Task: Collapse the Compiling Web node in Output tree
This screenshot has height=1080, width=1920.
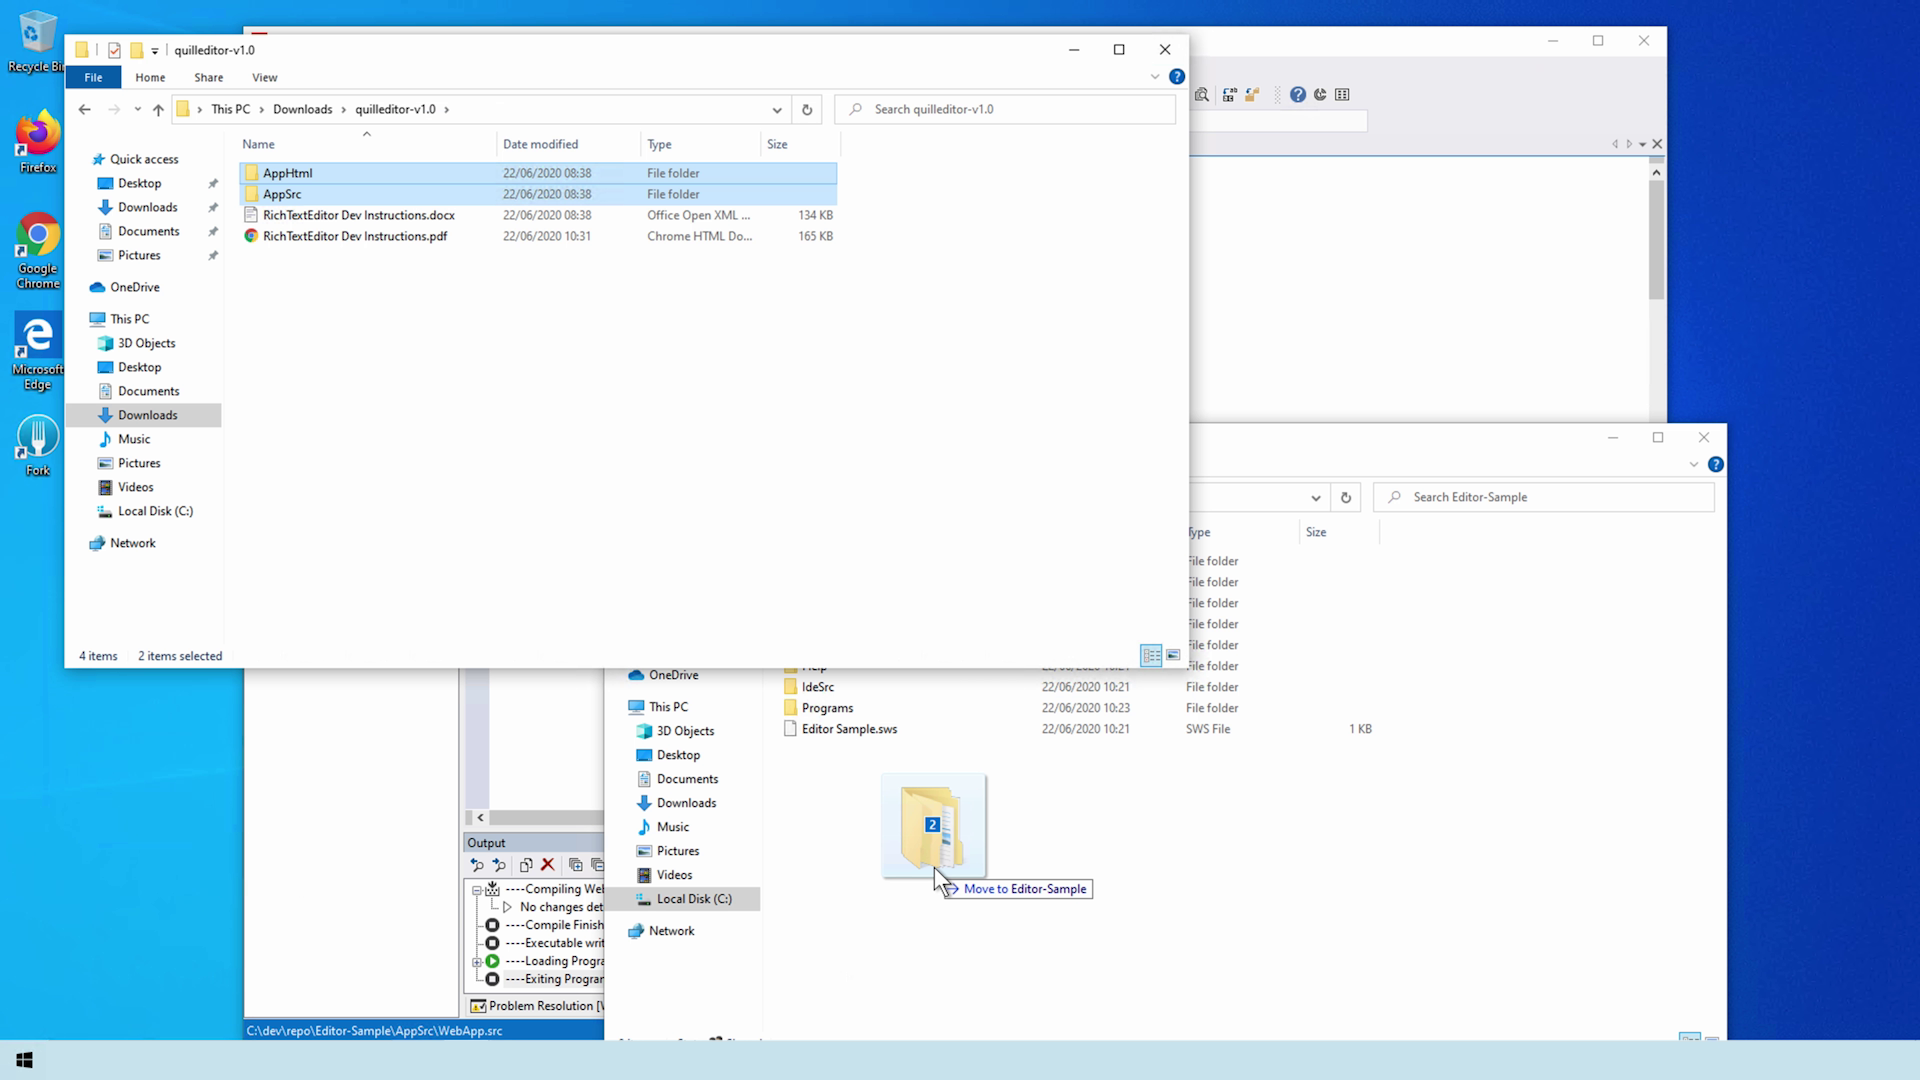Action: click(477, 889)
